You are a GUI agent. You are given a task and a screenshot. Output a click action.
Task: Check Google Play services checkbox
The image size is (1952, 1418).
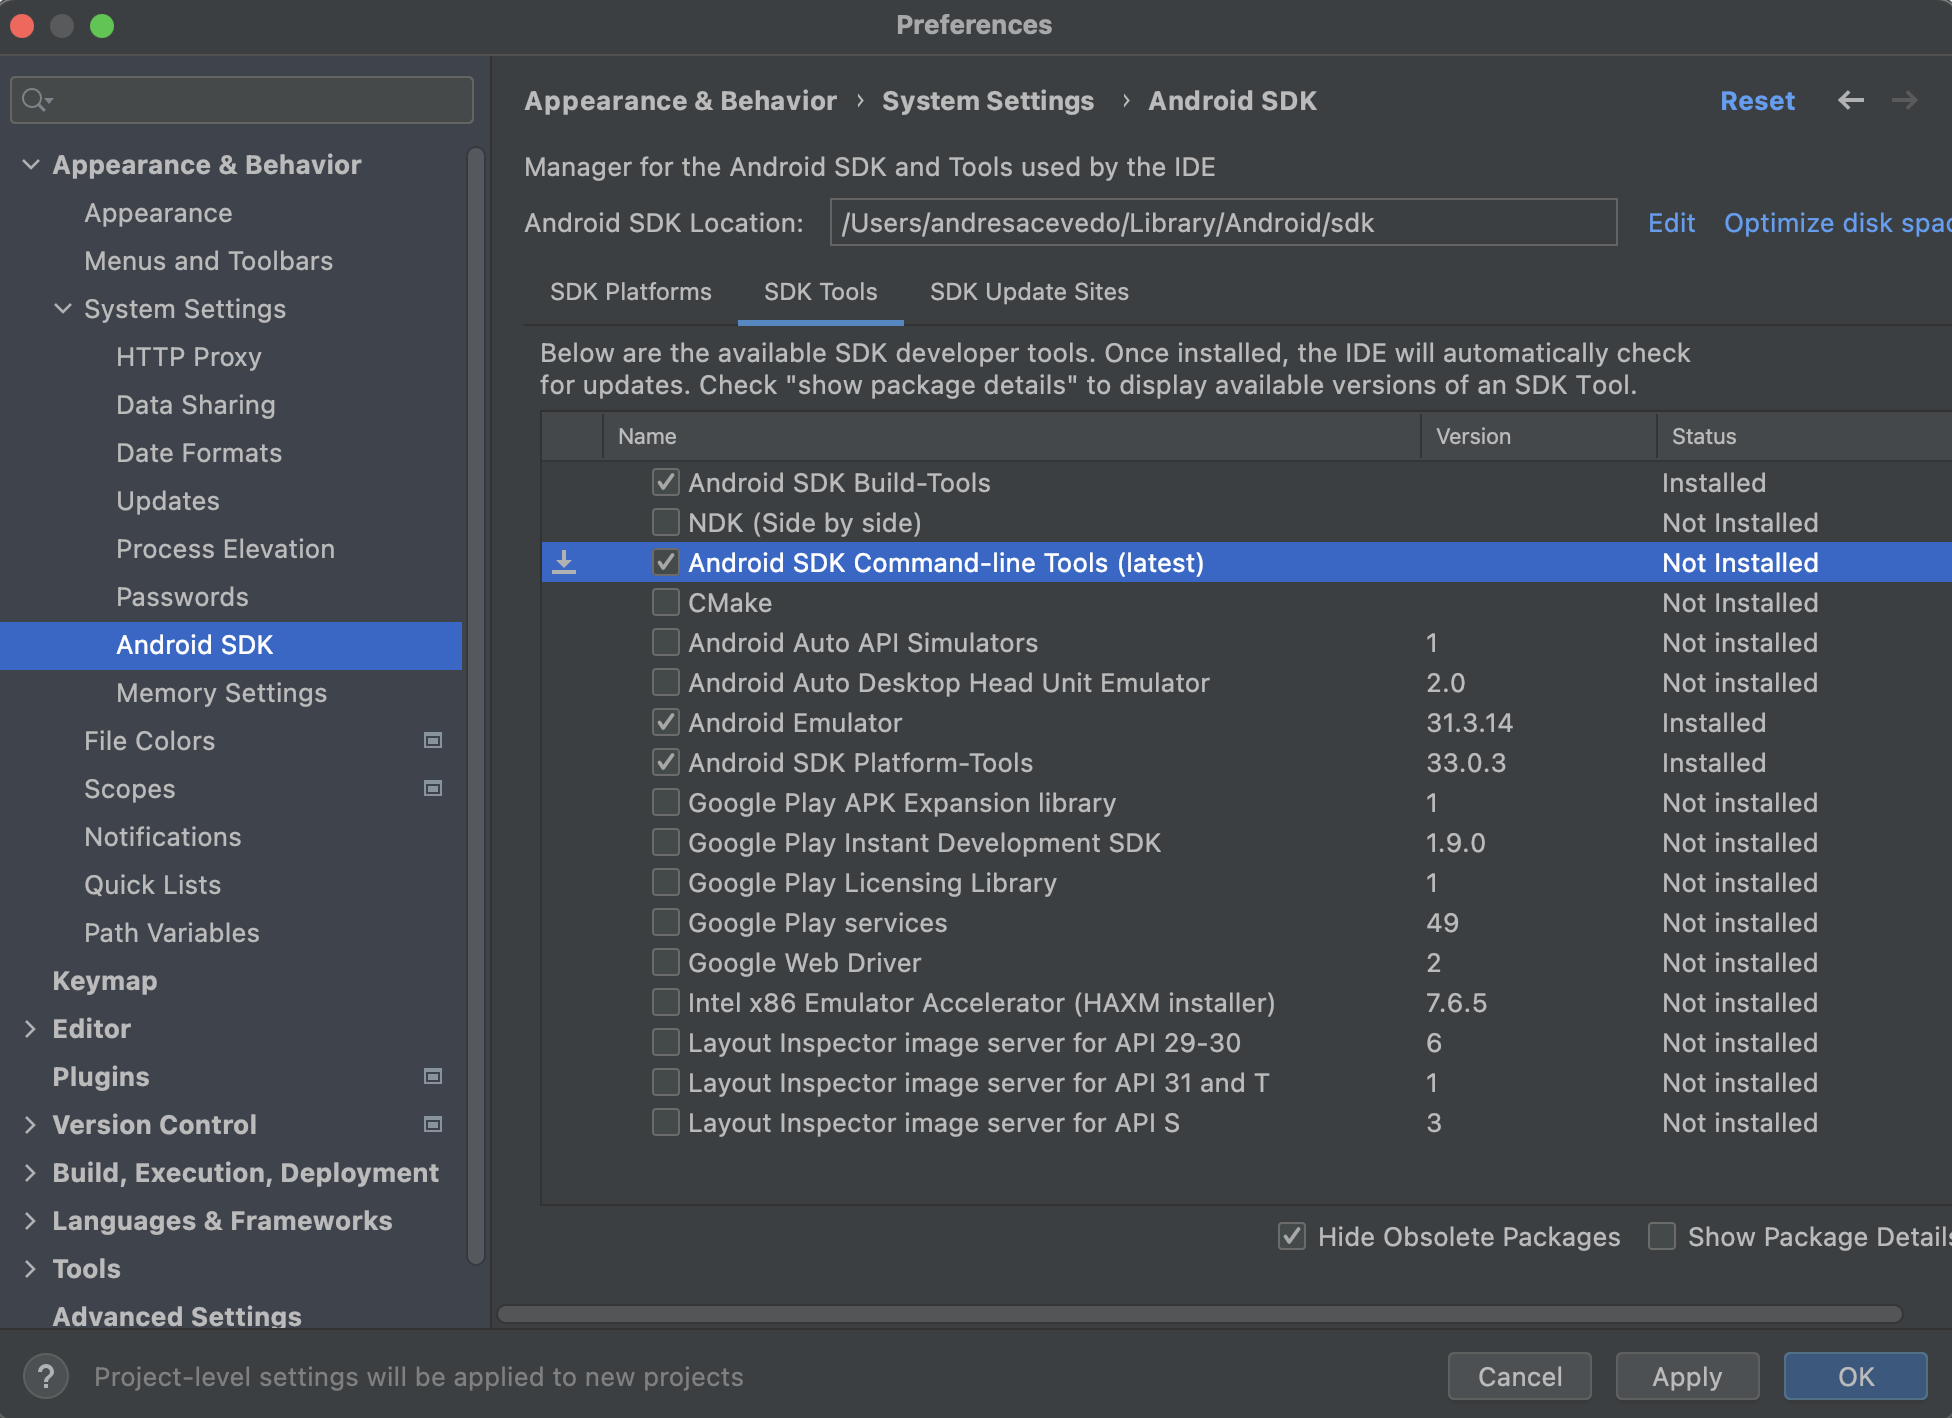[666, 922]
